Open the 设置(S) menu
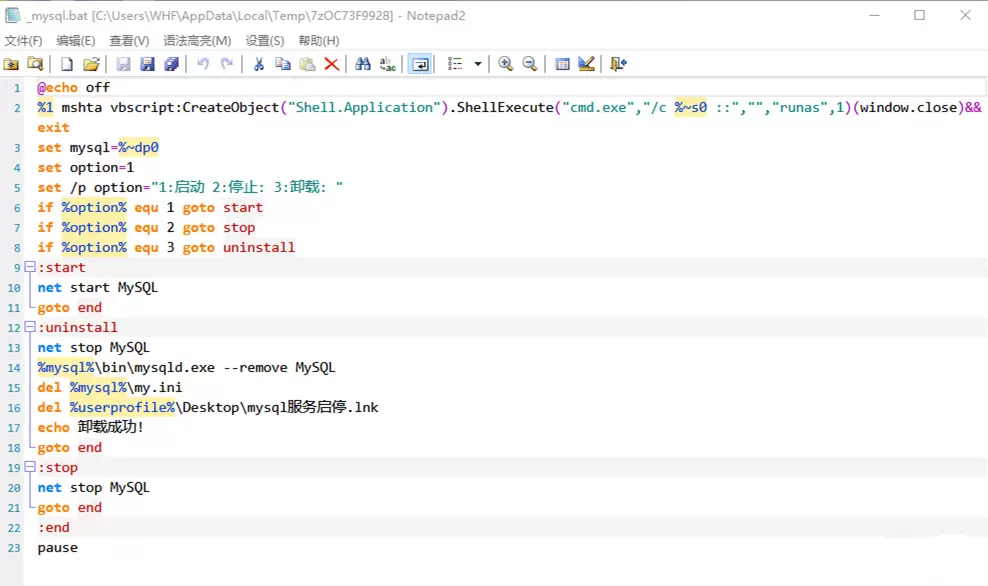The width and height of the screenshot is (988, 586). (265, 40)
